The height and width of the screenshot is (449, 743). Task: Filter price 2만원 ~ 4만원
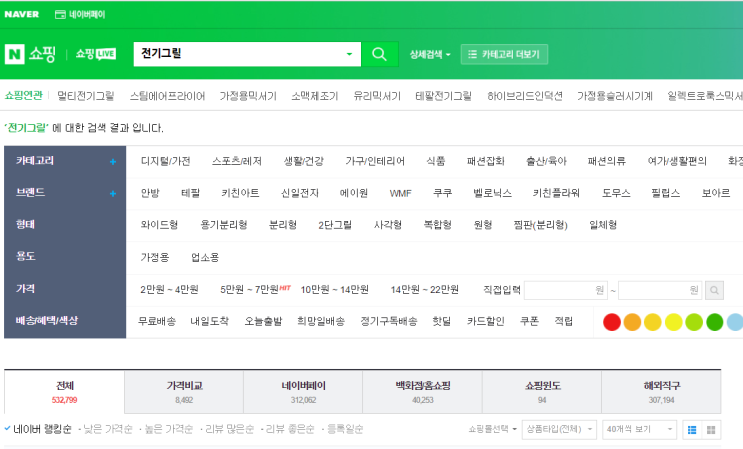[x=169, y=289]
